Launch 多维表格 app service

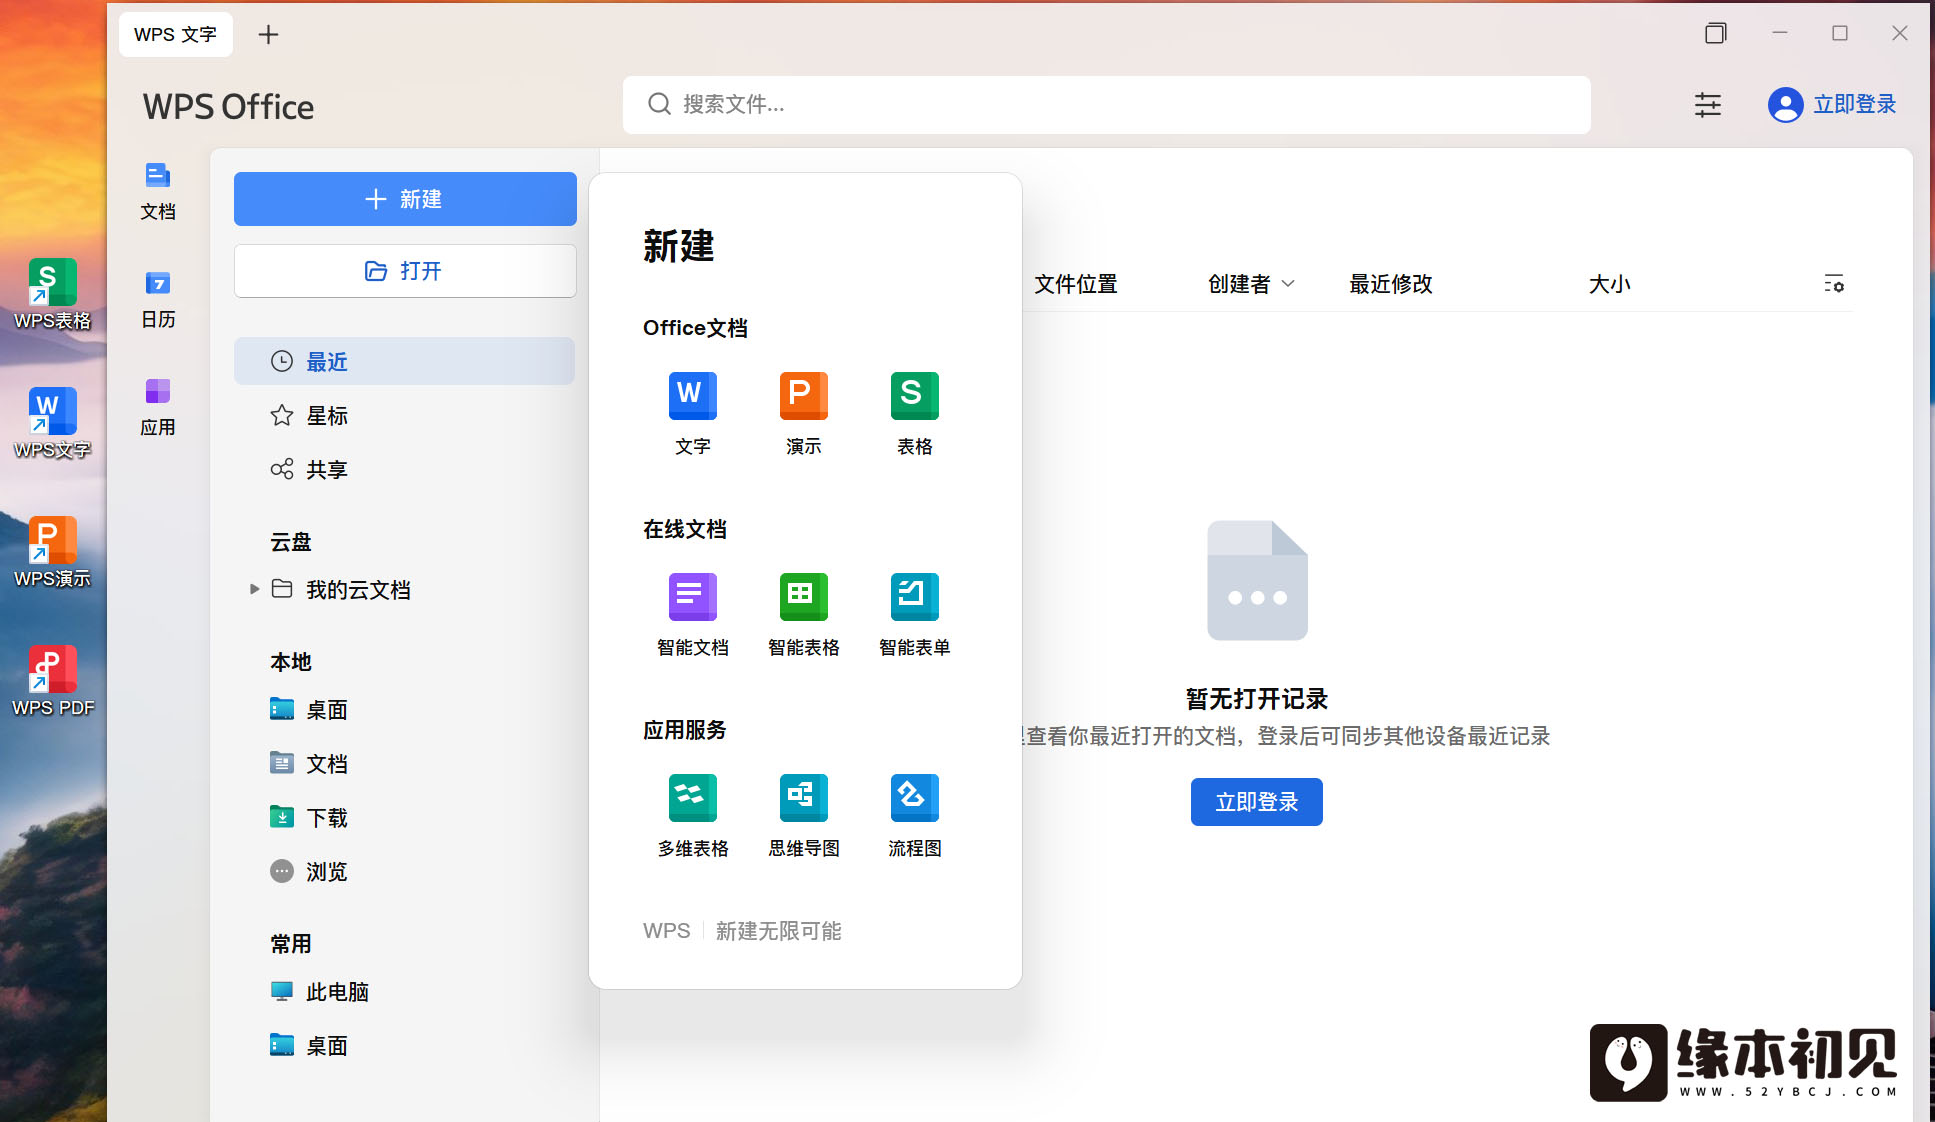[x=692, y=799]
